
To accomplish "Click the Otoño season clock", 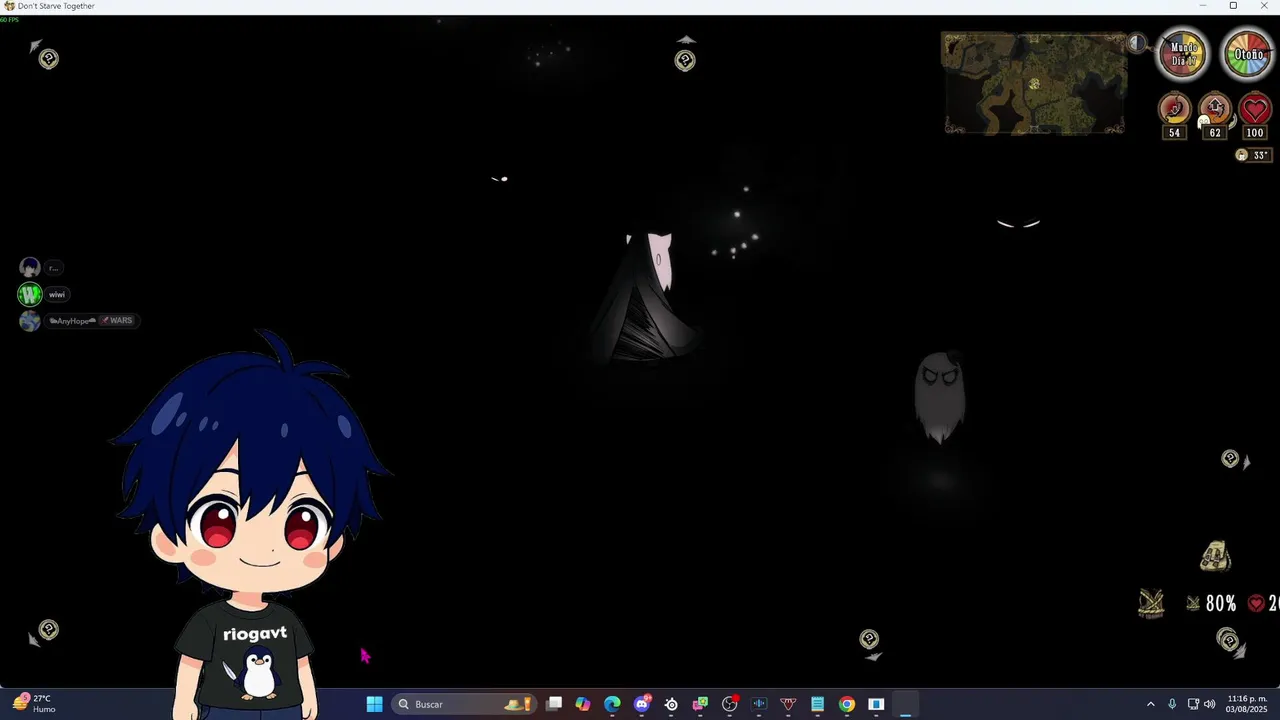I will pyautogui.click(x=1248, y=54).
